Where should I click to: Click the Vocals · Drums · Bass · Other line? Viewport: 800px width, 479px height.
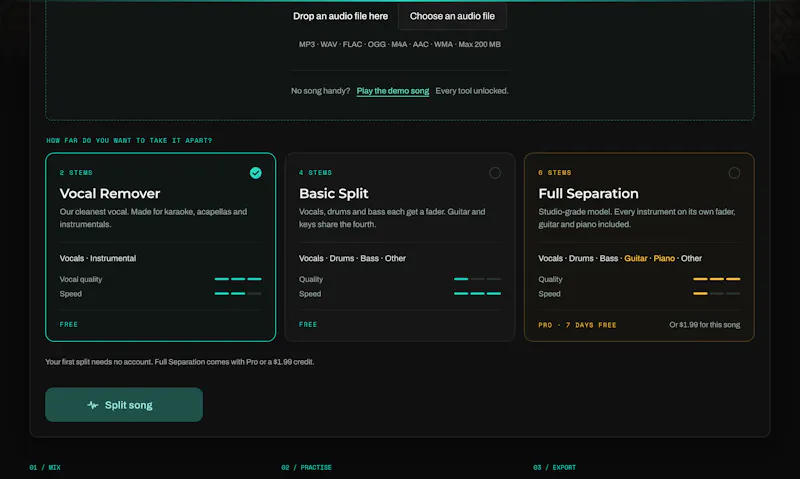tap(352, 259)
